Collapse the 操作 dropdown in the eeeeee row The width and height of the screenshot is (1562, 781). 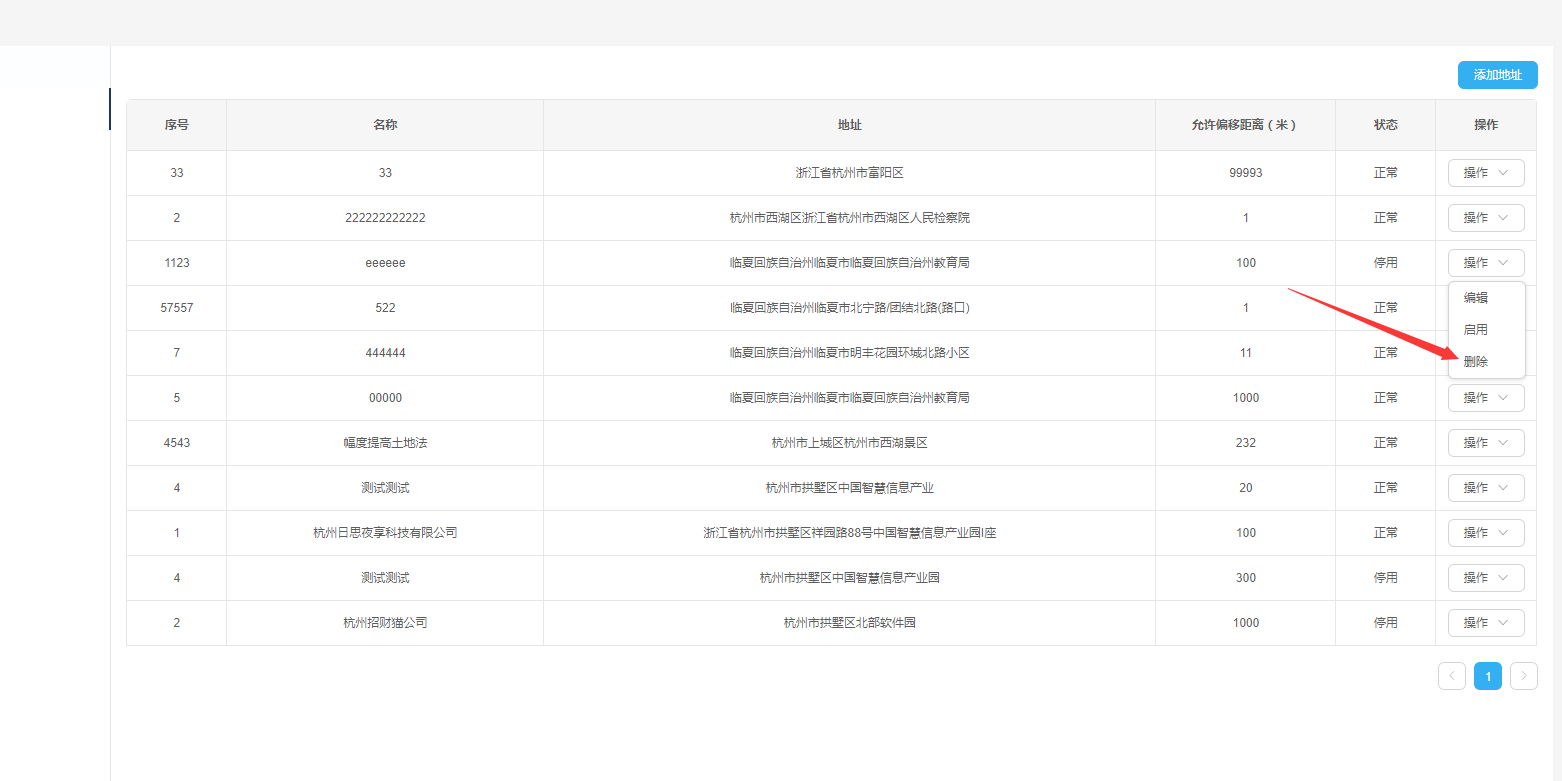[x=1485, y=263]
